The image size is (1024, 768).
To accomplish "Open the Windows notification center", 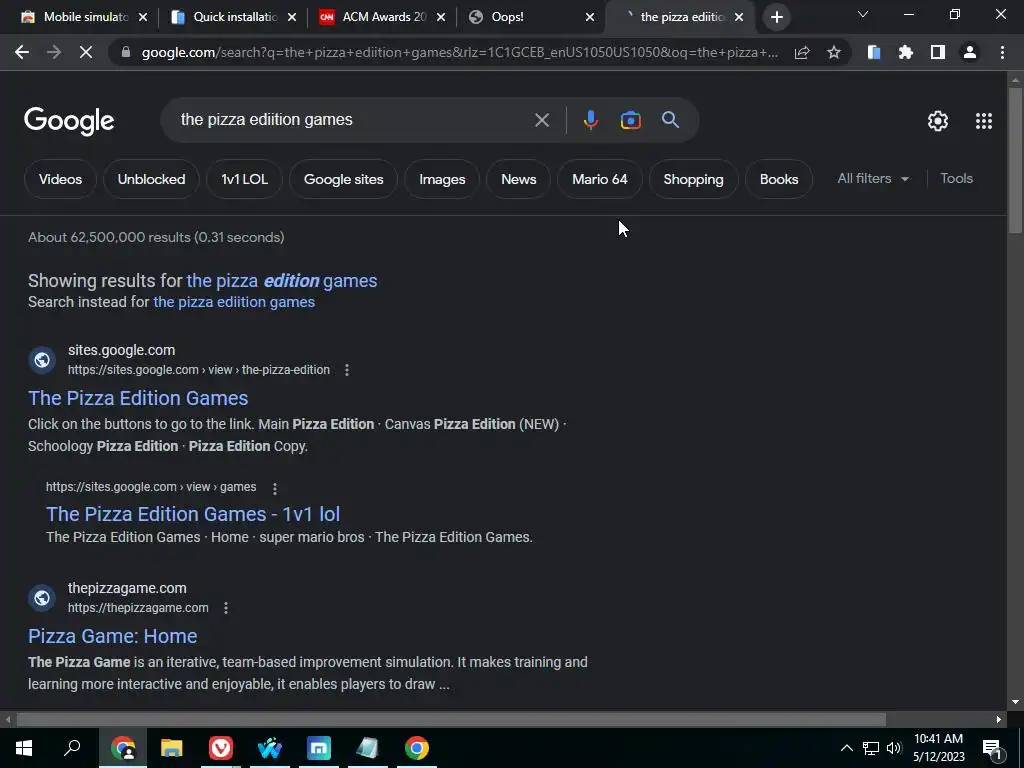I will click(x=993, y=748).
